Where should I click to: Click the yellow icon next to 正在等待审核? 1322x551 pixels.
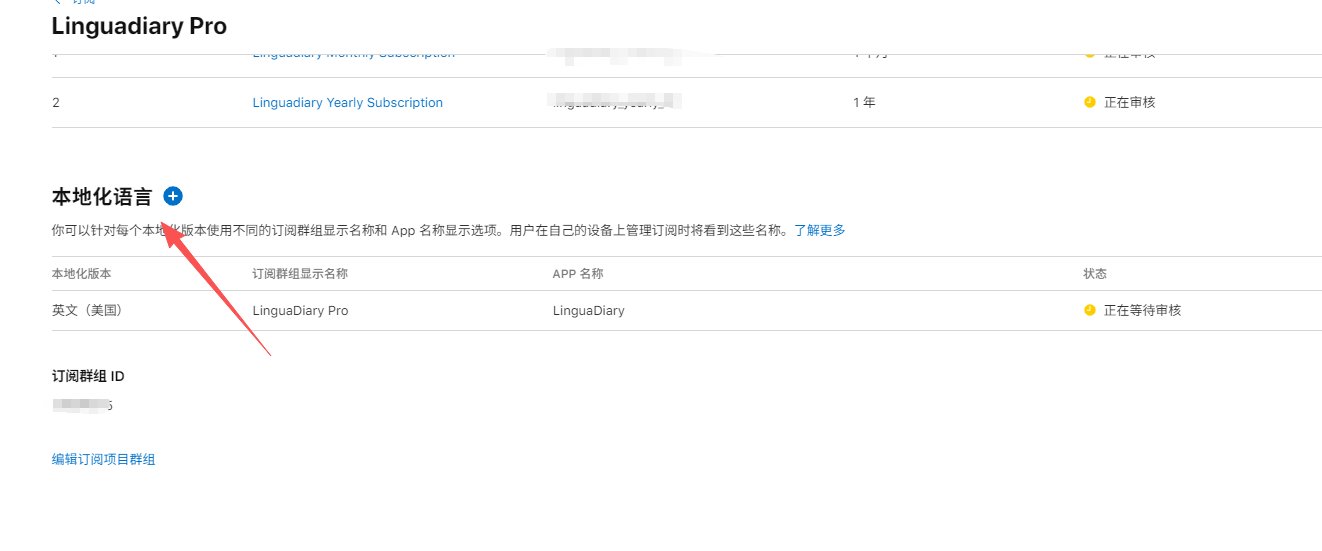coord(1090,310)
